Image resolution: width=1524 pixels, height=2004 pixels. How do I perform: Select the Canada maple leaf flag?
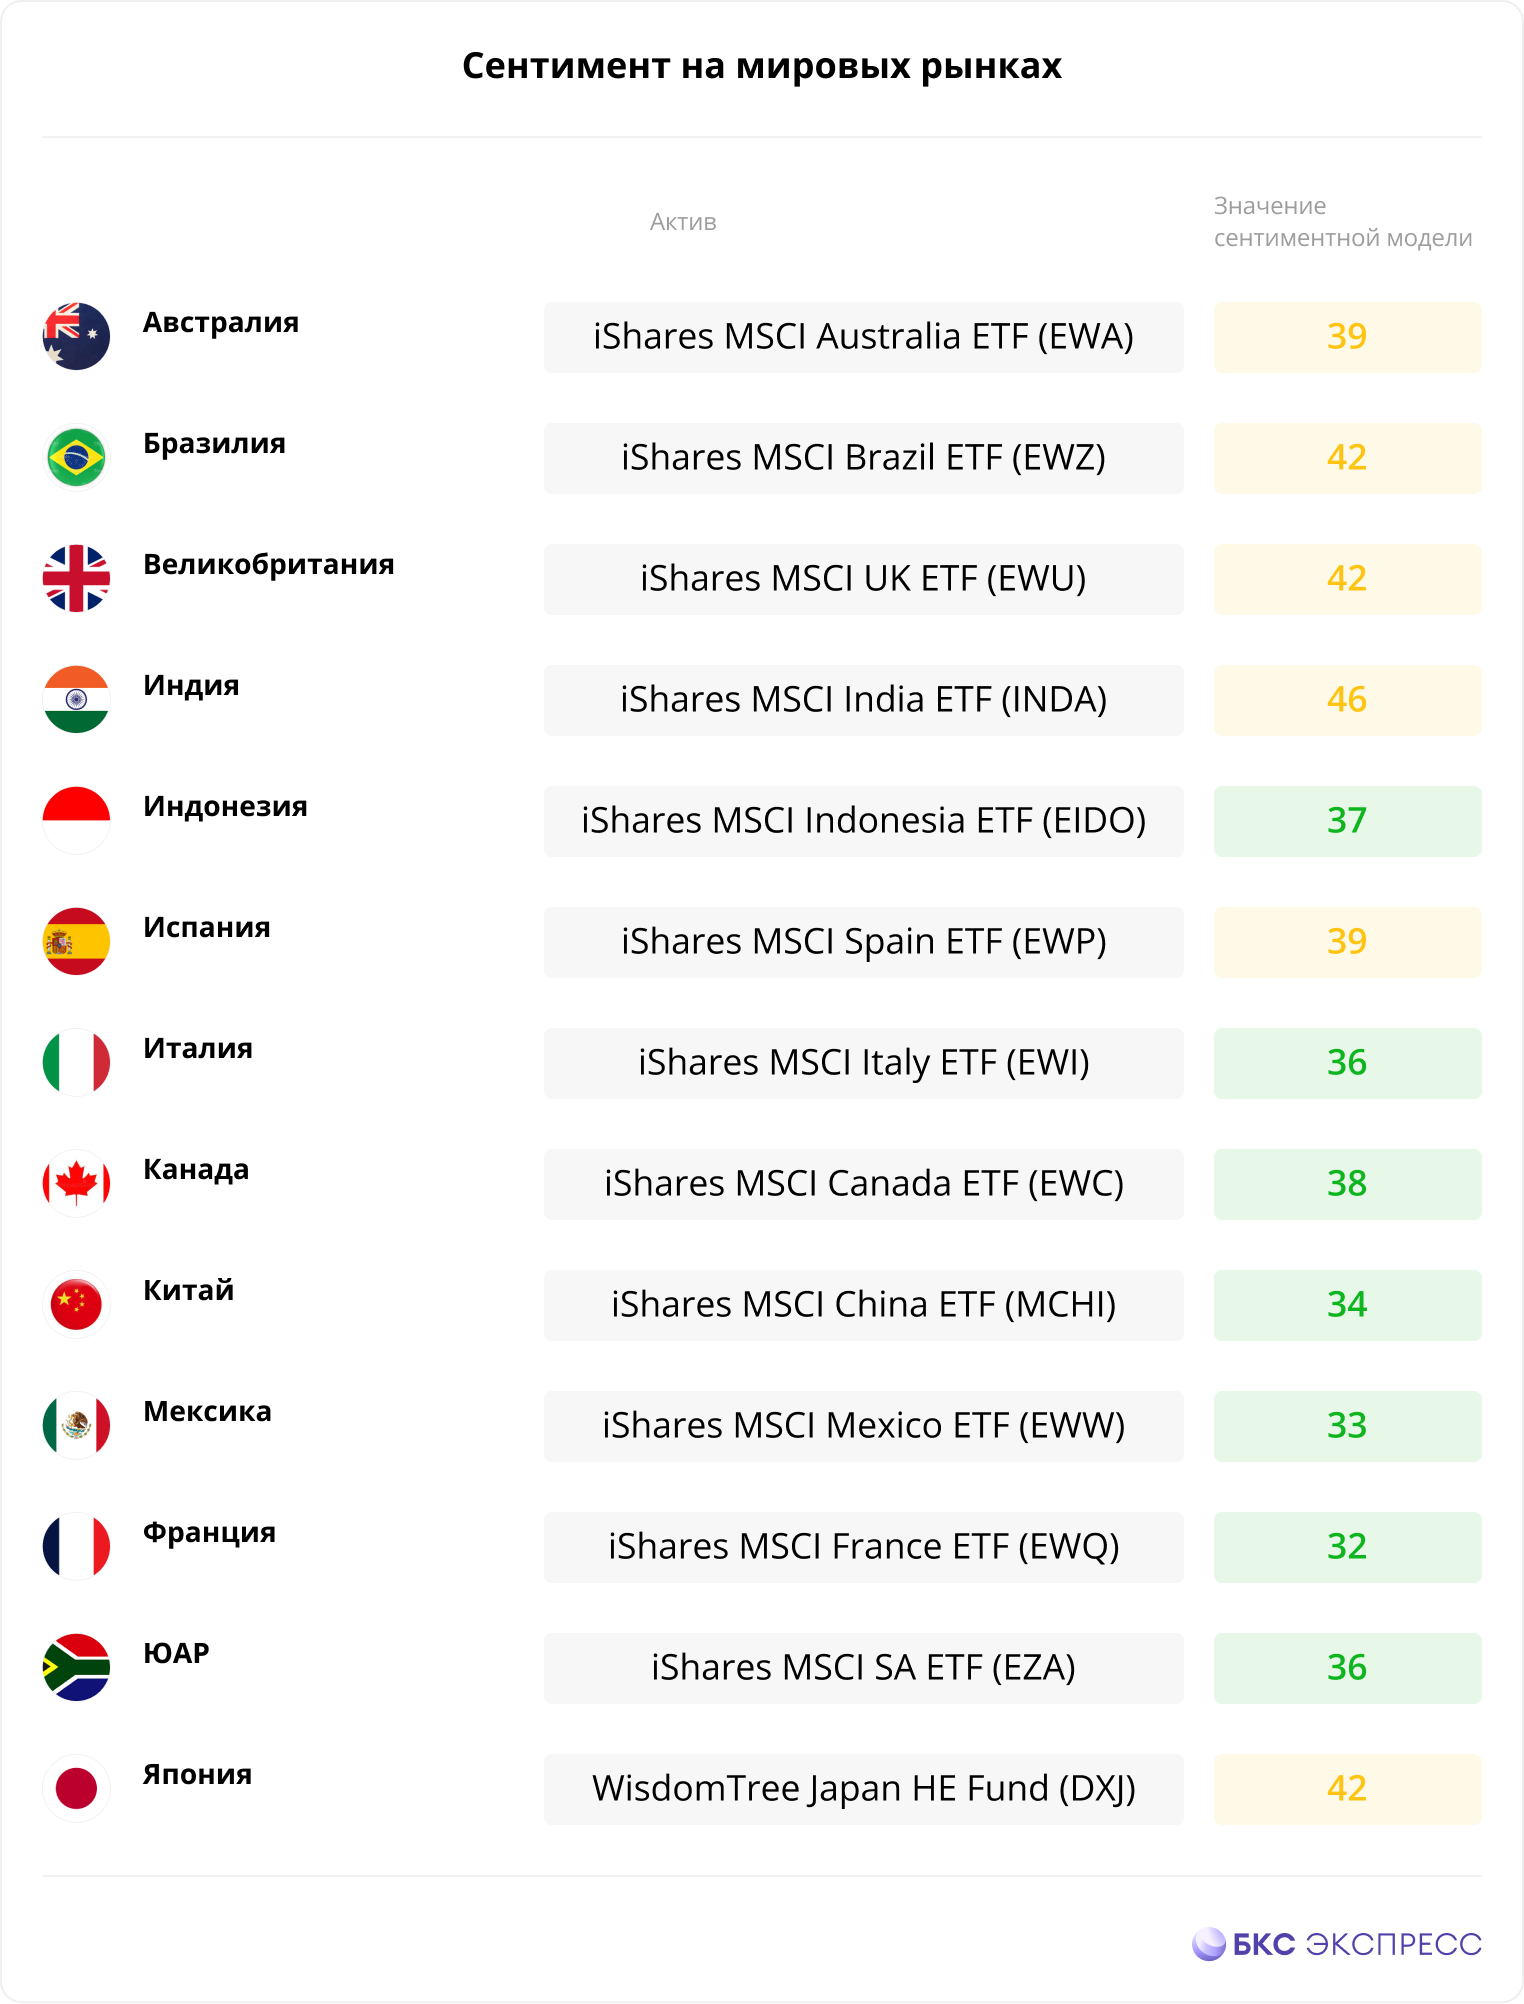(76, 1183)
